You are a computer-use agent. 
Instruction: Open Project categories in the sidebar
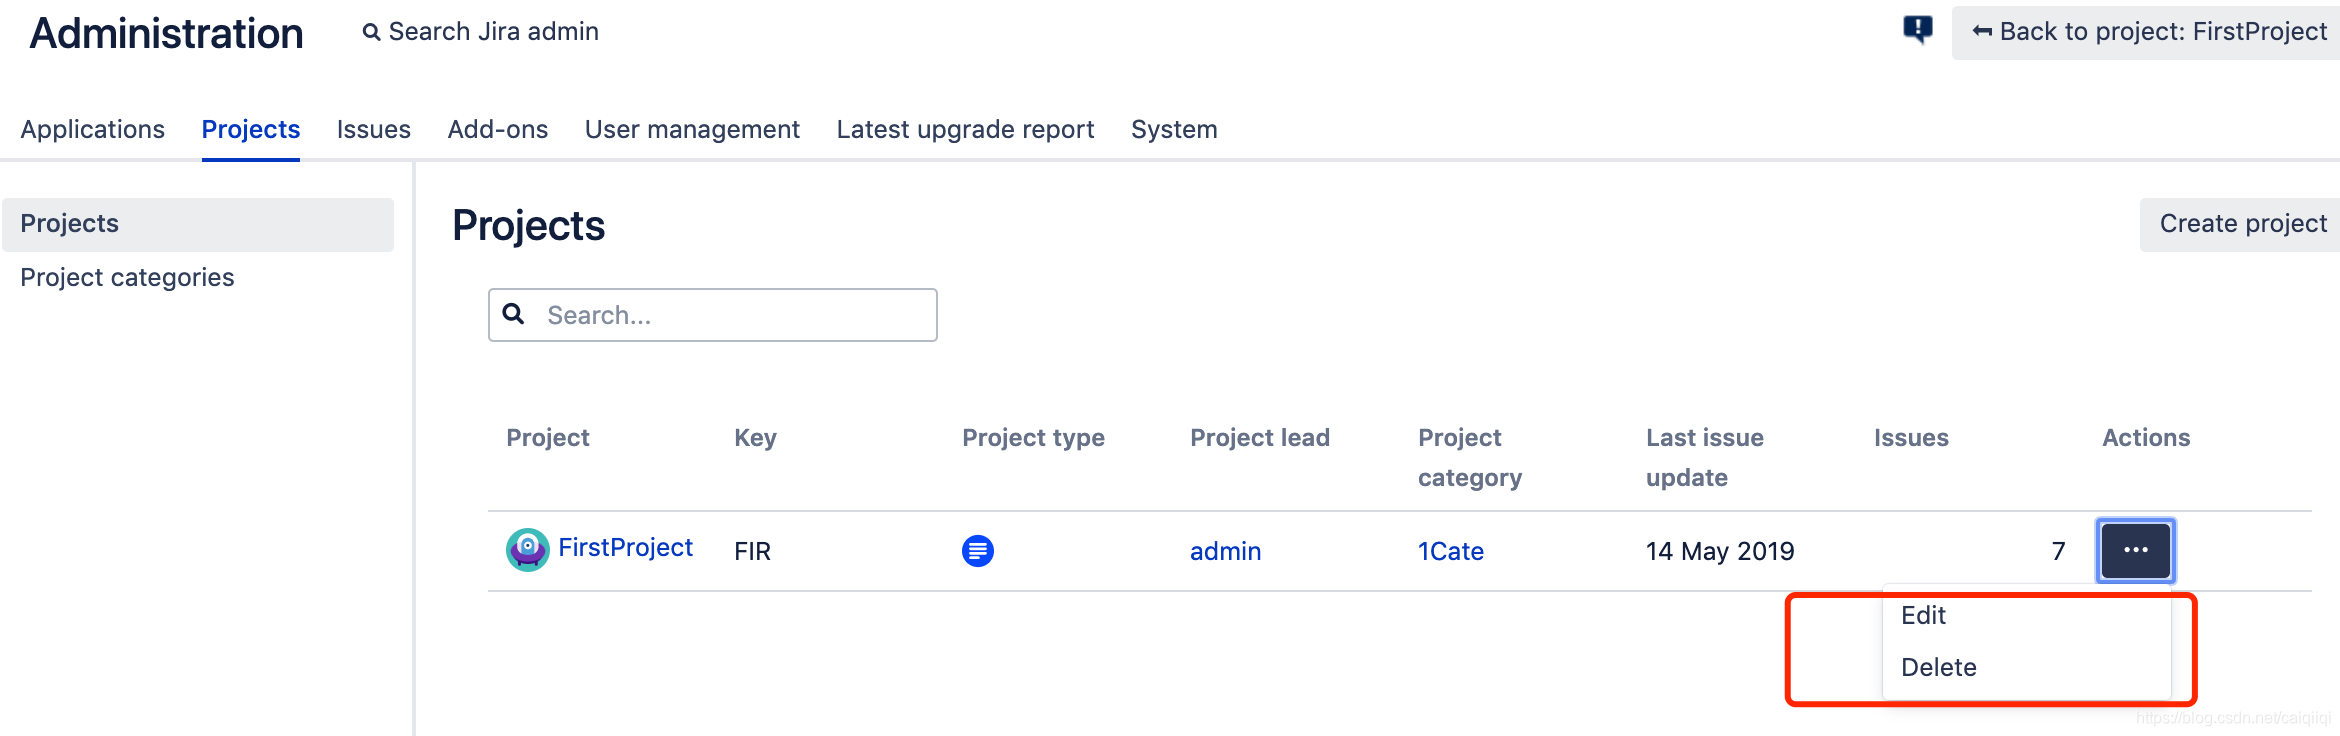point(127,277)
